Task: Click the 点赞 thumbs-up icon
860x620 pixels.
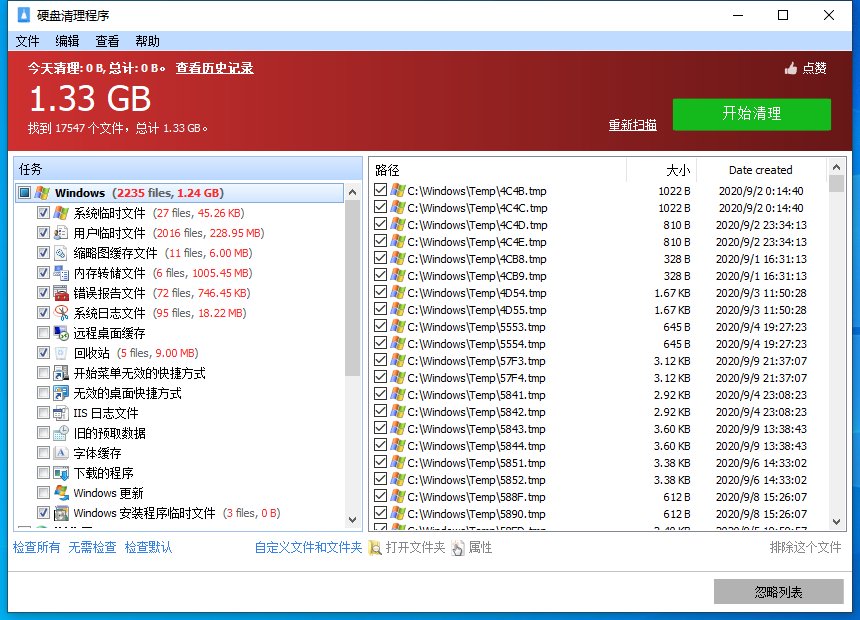Action: tap(791, 69)
